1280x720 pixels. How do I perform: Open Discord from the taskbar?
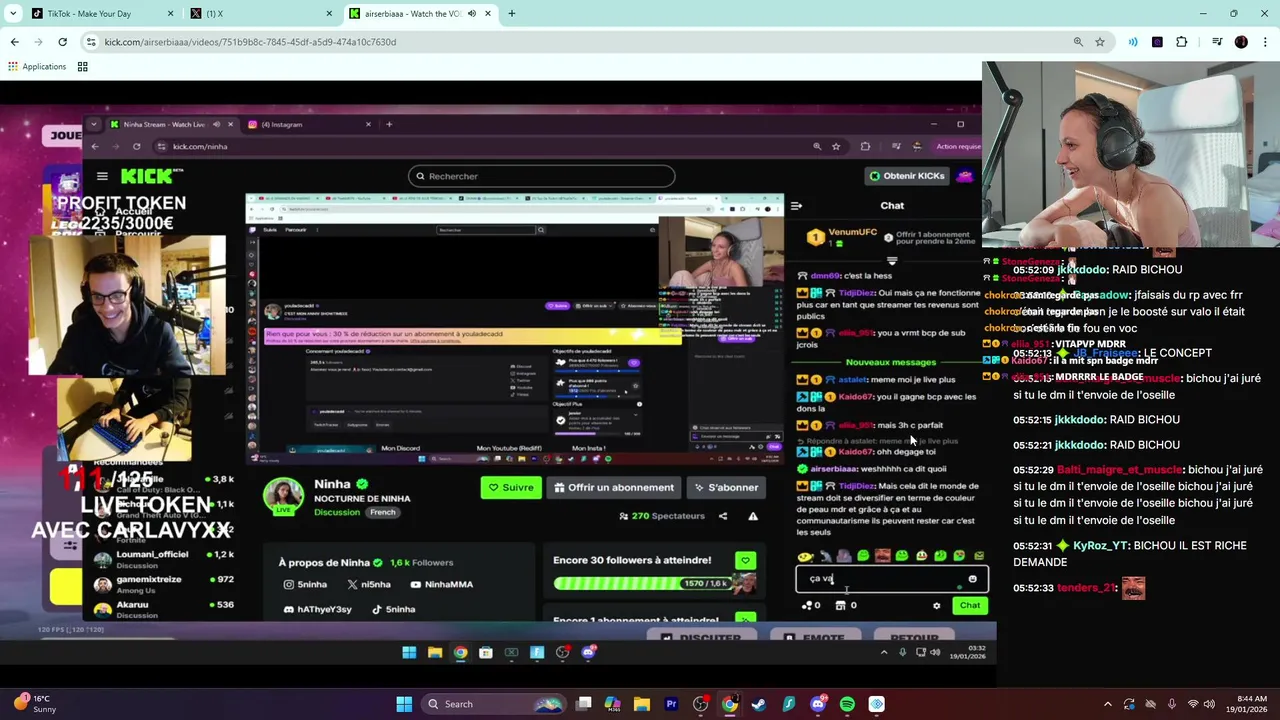click(818, 704)
